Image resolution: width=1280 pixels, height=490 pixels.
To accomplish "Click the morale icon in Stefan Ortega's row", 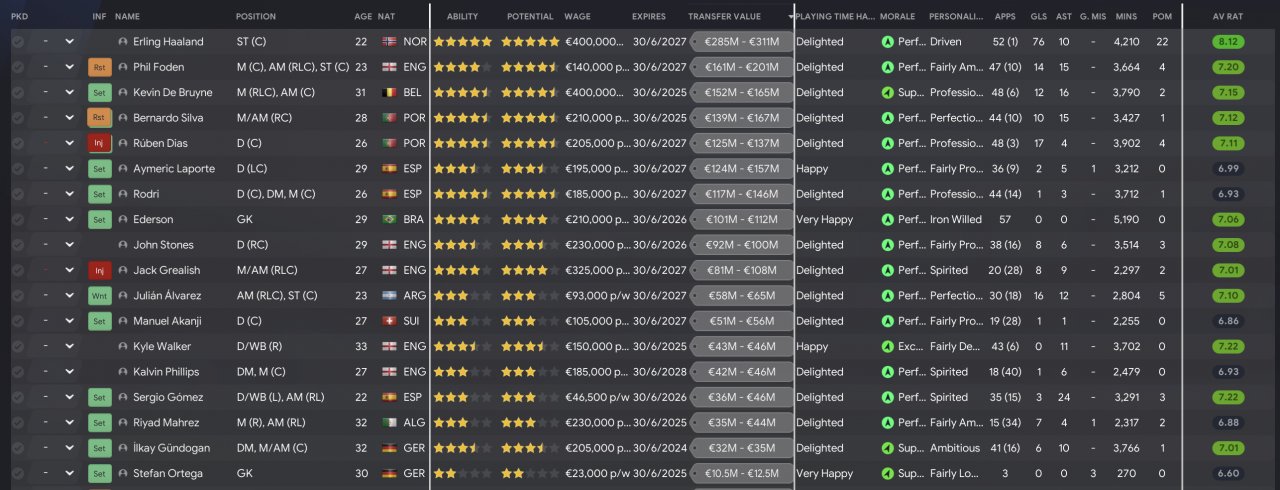I will 887,474.
